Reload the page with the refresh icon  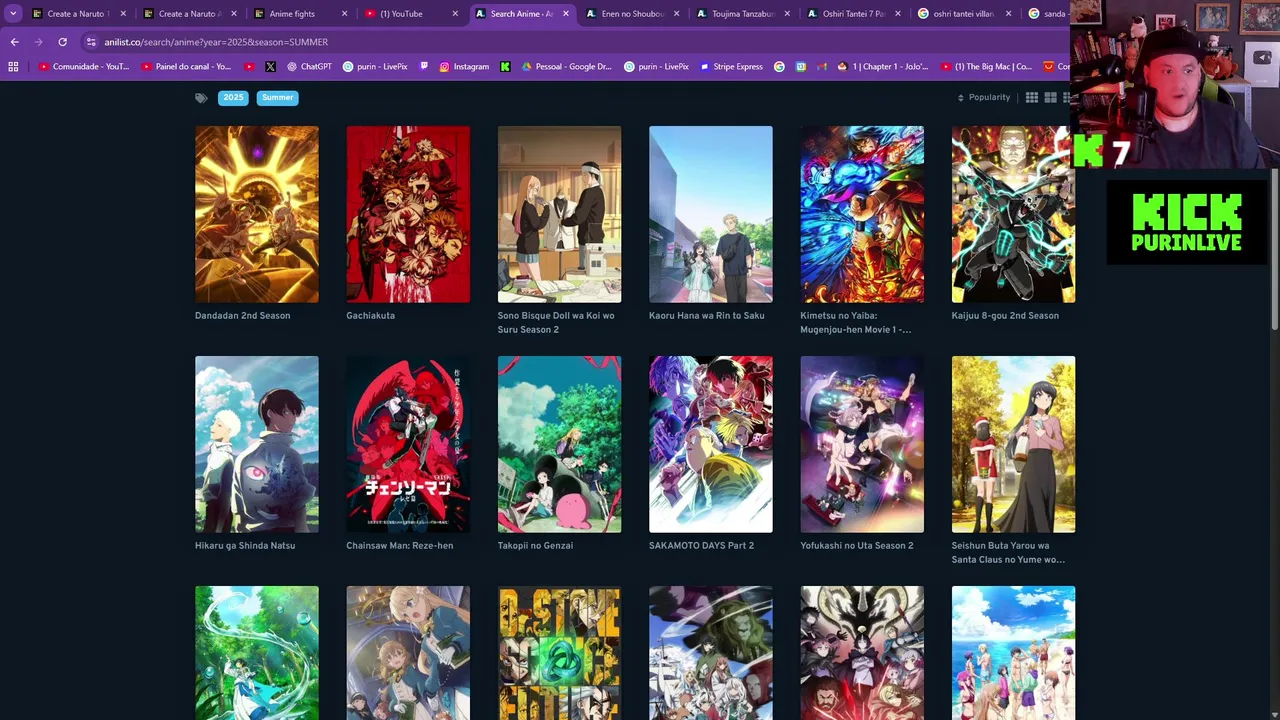tap(62, 42)
